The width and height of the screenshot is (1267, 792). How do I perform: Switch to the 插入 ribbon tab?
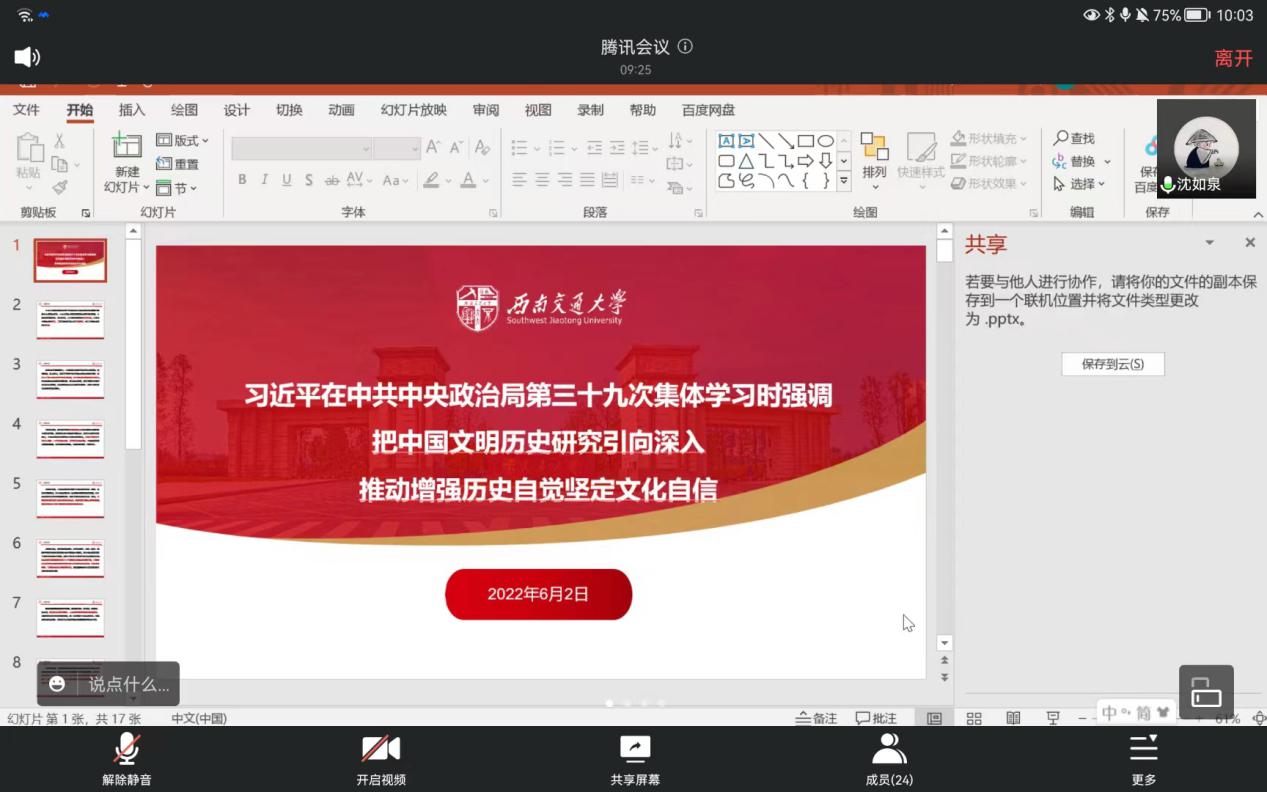tap(132, 110)
